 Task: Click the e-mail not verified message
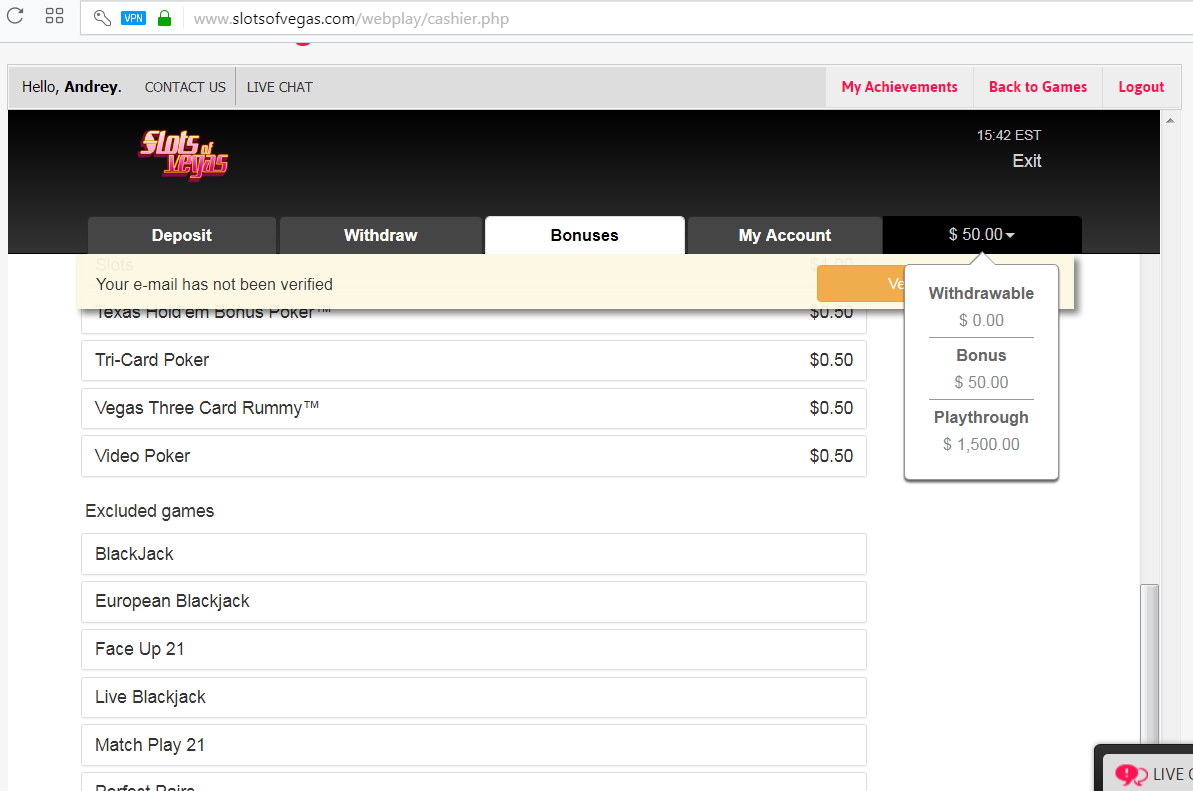click(x=215, y=284)
